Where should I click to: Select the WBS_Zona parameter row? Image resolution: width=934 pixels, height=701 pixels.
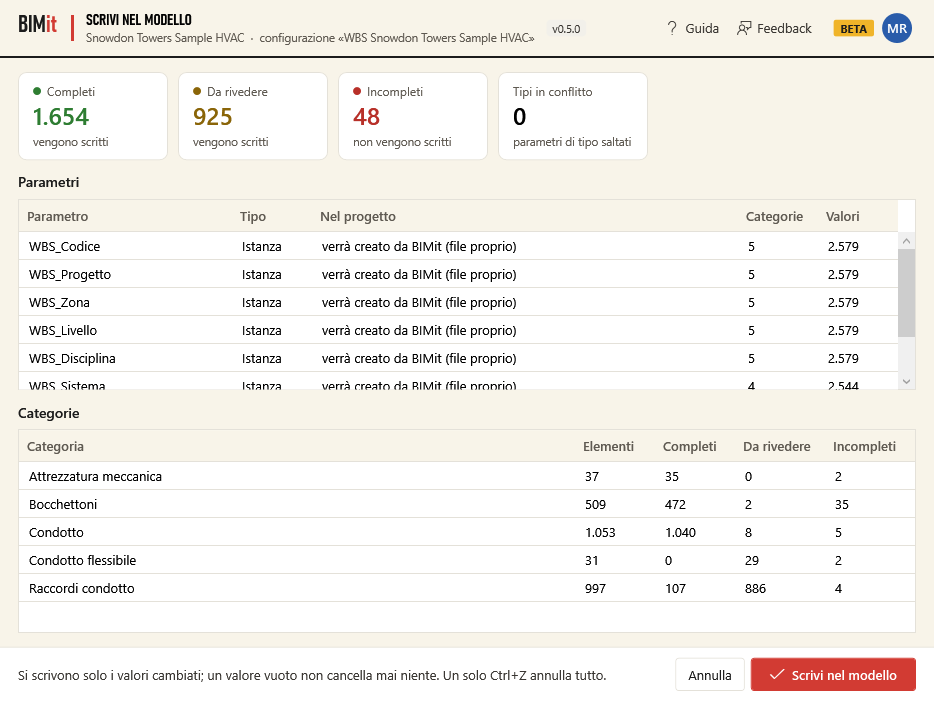(x=458, y=302)
